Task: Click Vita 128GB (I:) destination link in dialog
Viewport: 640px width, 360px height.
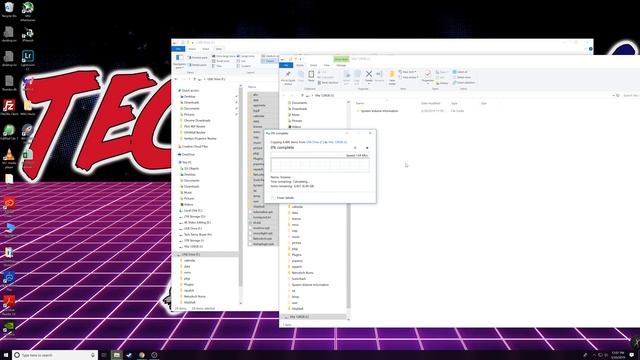Action: tap(338, 142)
